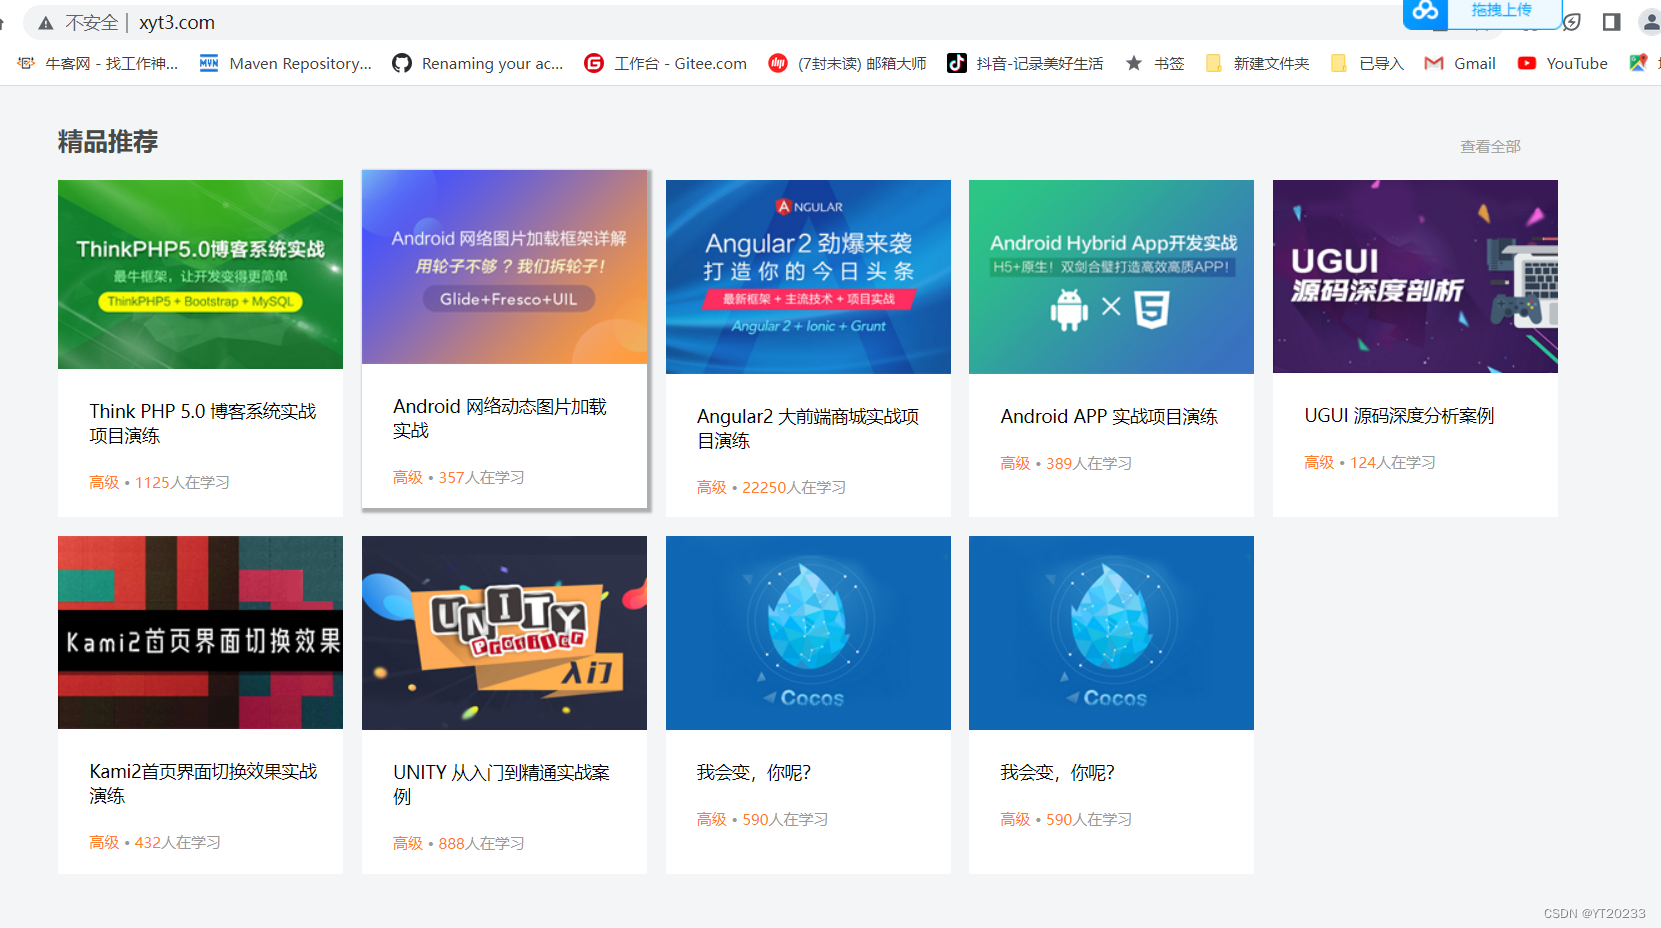1661x928 pixels.
Task: Click Android 网络动态图片加载实战 title
Action: click(x=500, y=418)
